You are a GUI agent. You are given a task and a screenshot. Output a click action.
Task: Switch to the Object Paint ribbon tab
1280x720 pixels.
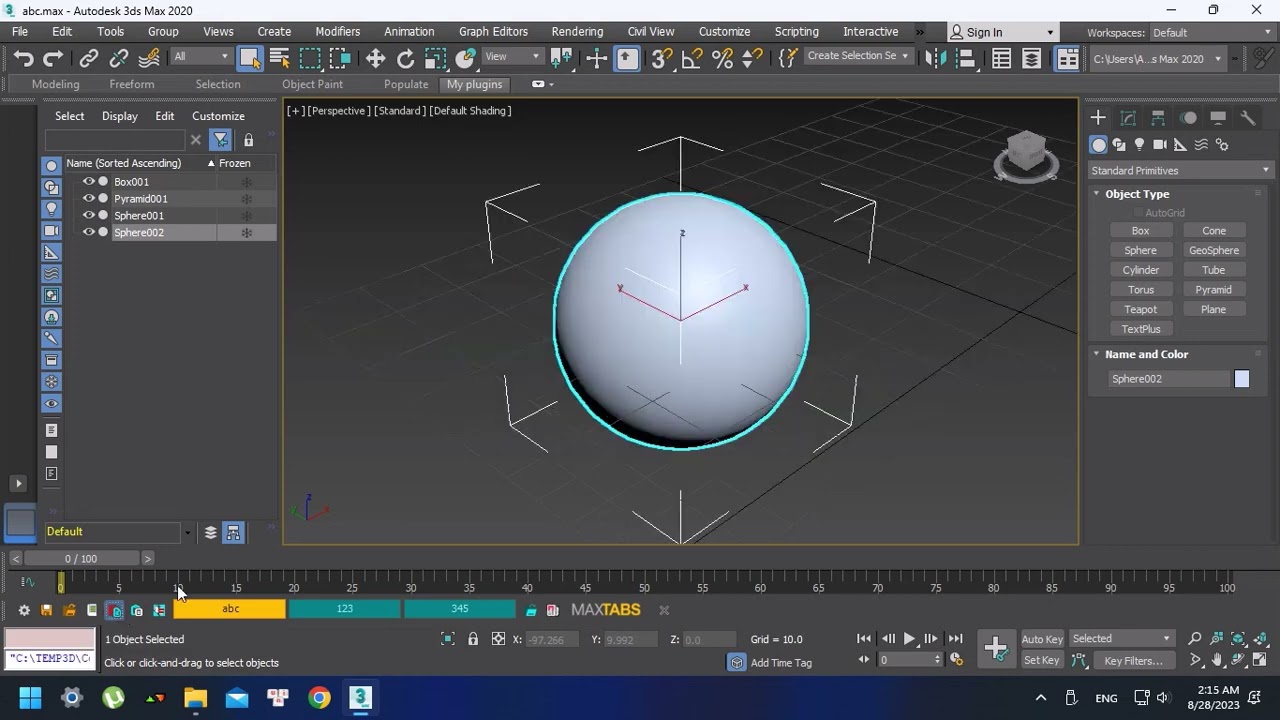pos(312,85)
